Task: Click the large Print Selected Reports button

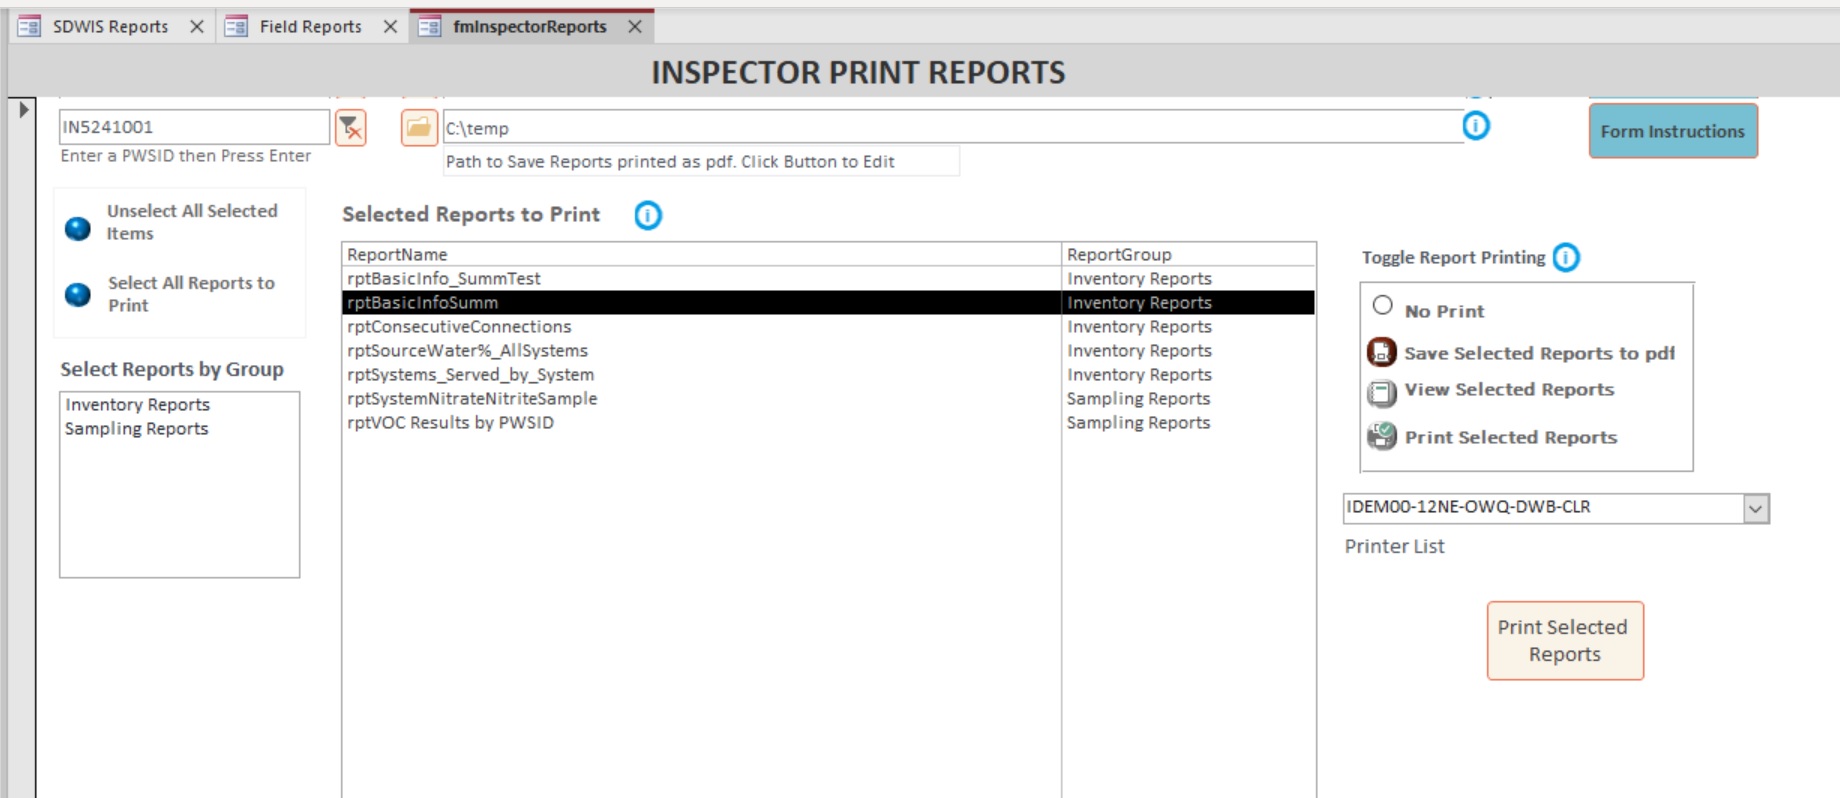Action: (x=1565, y=641)
